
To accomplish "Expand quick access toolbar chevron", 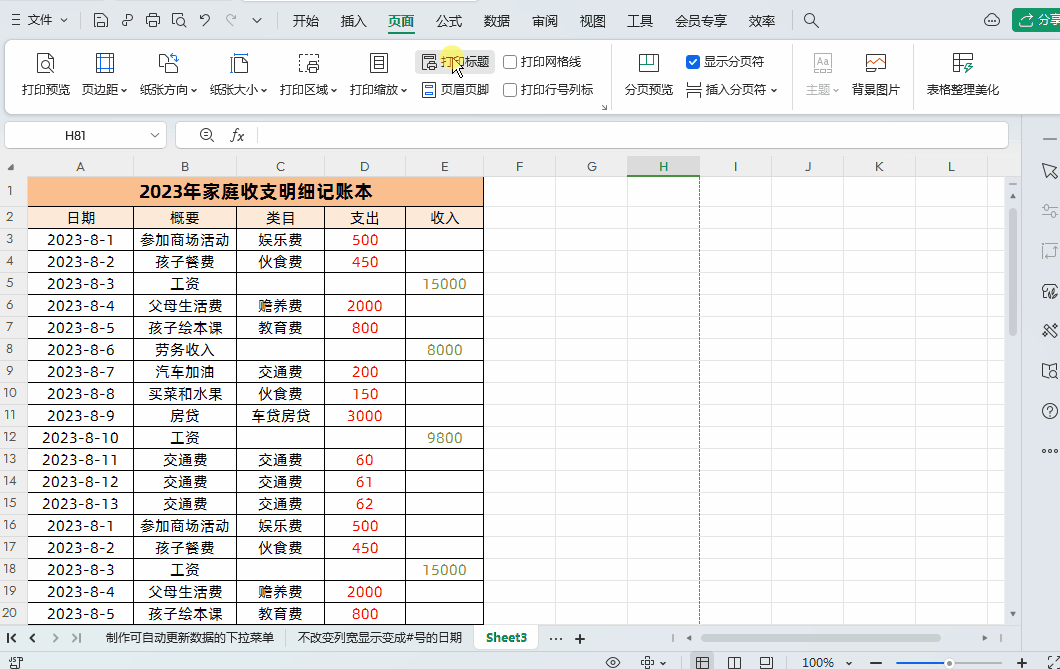I will (257, 20).
